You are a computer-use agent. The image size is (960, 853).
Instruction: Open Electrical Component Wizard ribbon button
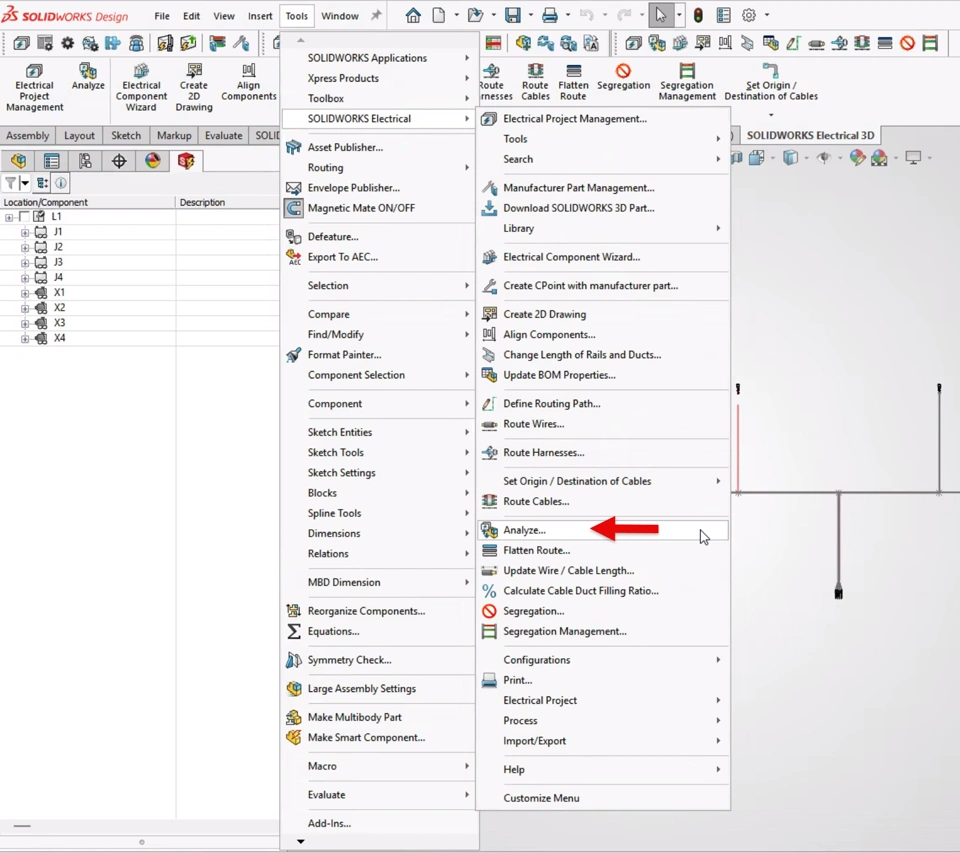click(141, 88)
